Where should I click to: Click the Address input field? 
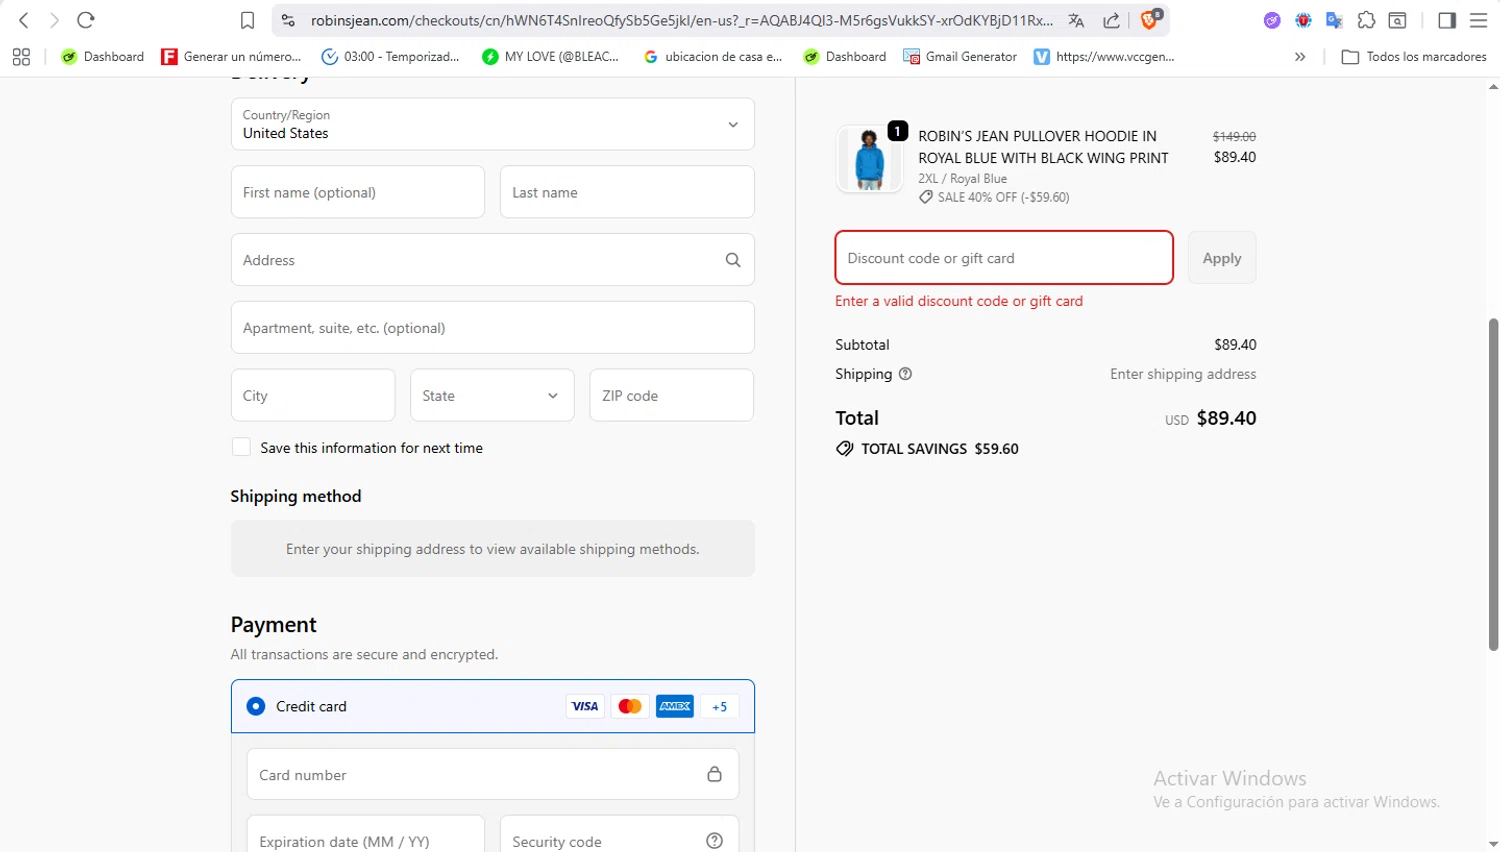(x=492, y=260)
